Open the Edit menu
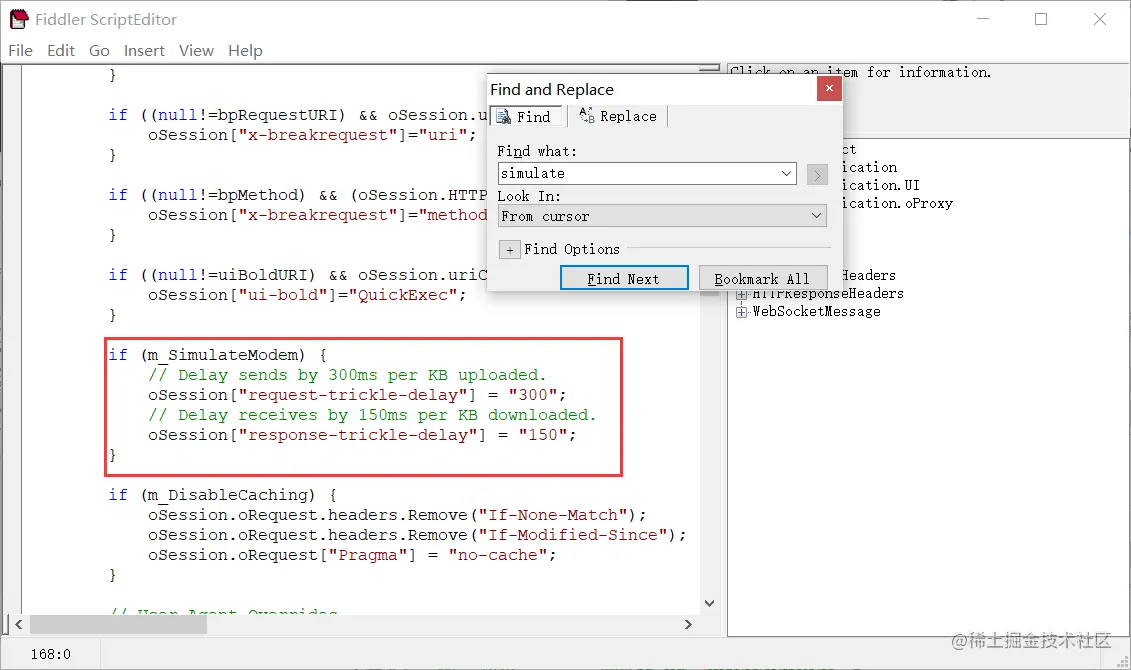The width and height of the screenshot is (1131, 670). (61, 50)
